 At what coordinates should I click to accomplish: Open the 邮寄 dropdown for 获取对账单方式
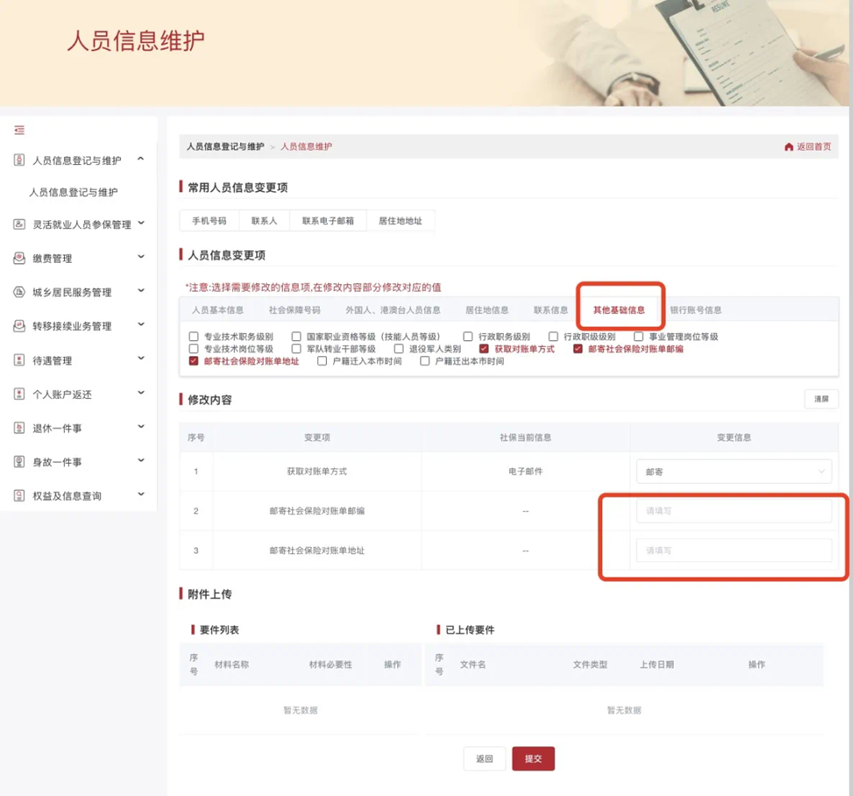pyautogui.click(x=734, y=472)
